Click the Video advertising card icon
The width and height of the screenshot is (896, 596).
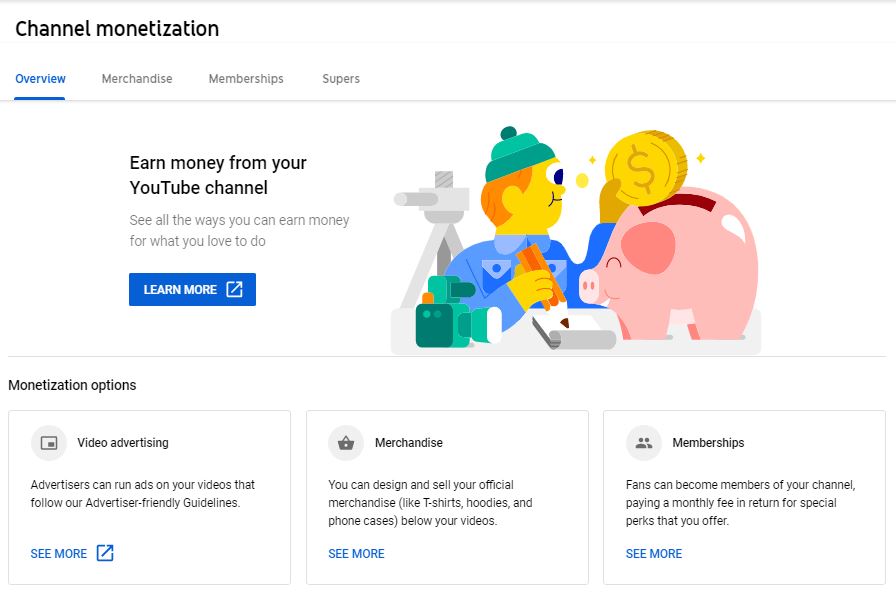click(49, 443)
